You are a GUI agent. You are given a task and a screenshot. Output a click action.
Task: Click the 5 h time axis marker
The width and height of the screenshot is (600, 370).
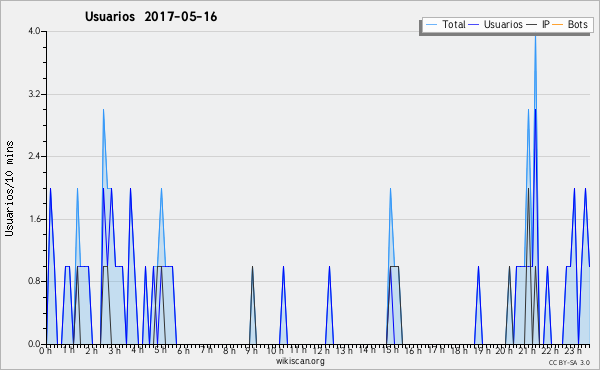(x=160, y=350)
